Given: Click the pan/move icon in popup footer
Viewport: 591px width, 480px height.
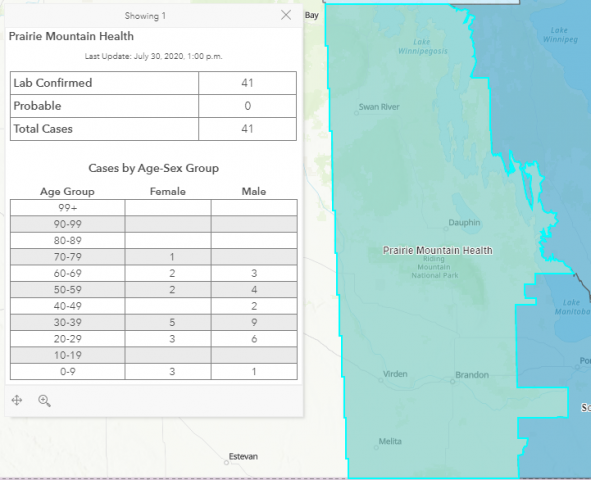Looking at the screenshot, I should (x=17, y=400).
